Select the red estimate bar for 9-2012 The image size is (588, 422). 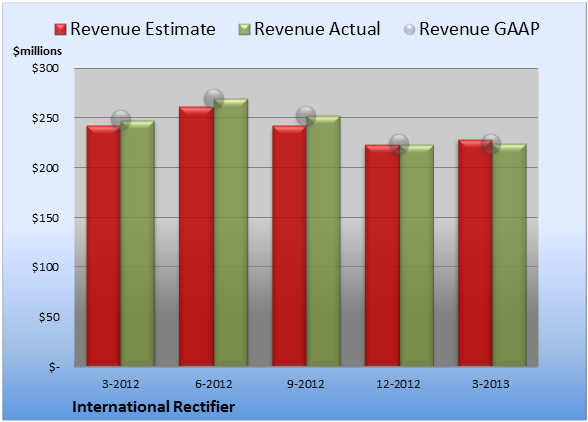pos(289,246)
